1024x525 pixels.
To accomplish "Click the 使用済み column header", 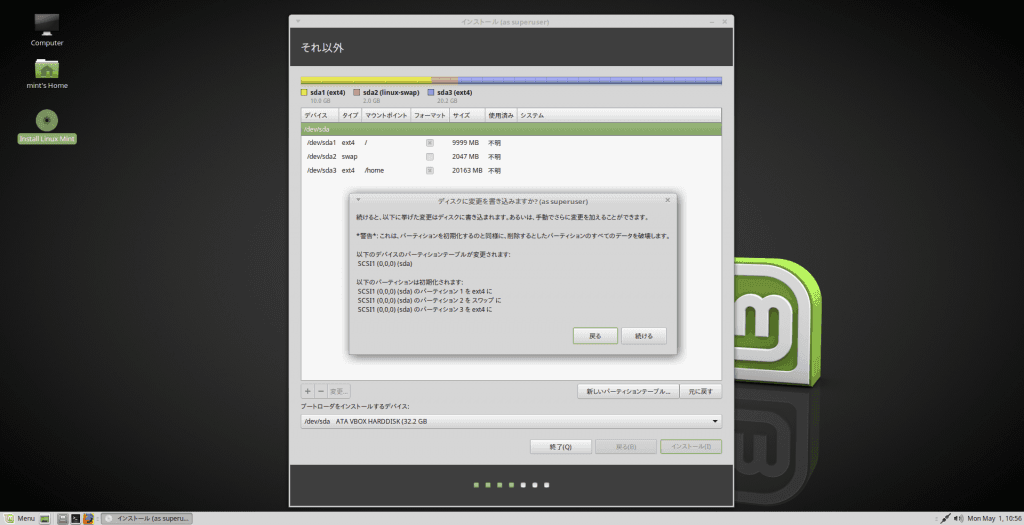I will [501, 115].
